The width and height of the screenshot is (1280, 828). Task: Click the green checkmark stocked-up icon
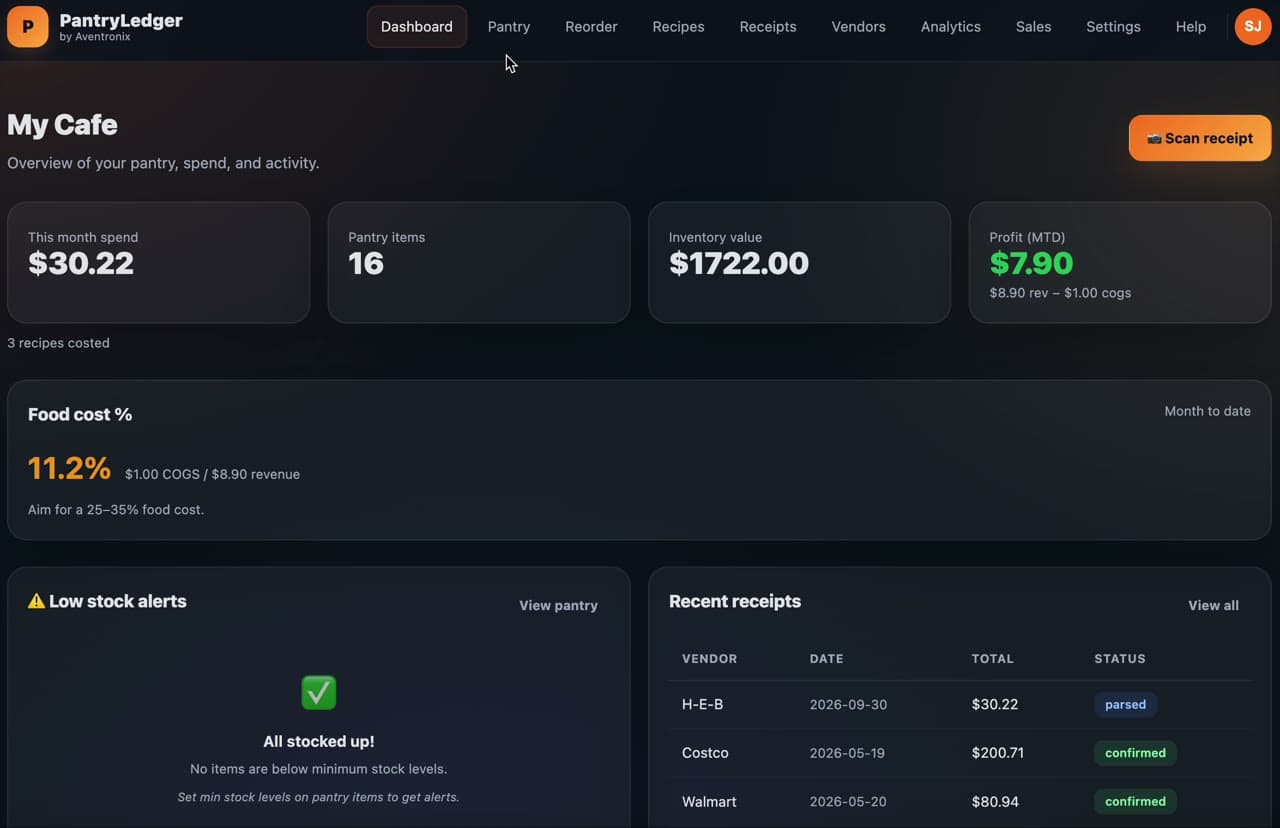[319, 692]
